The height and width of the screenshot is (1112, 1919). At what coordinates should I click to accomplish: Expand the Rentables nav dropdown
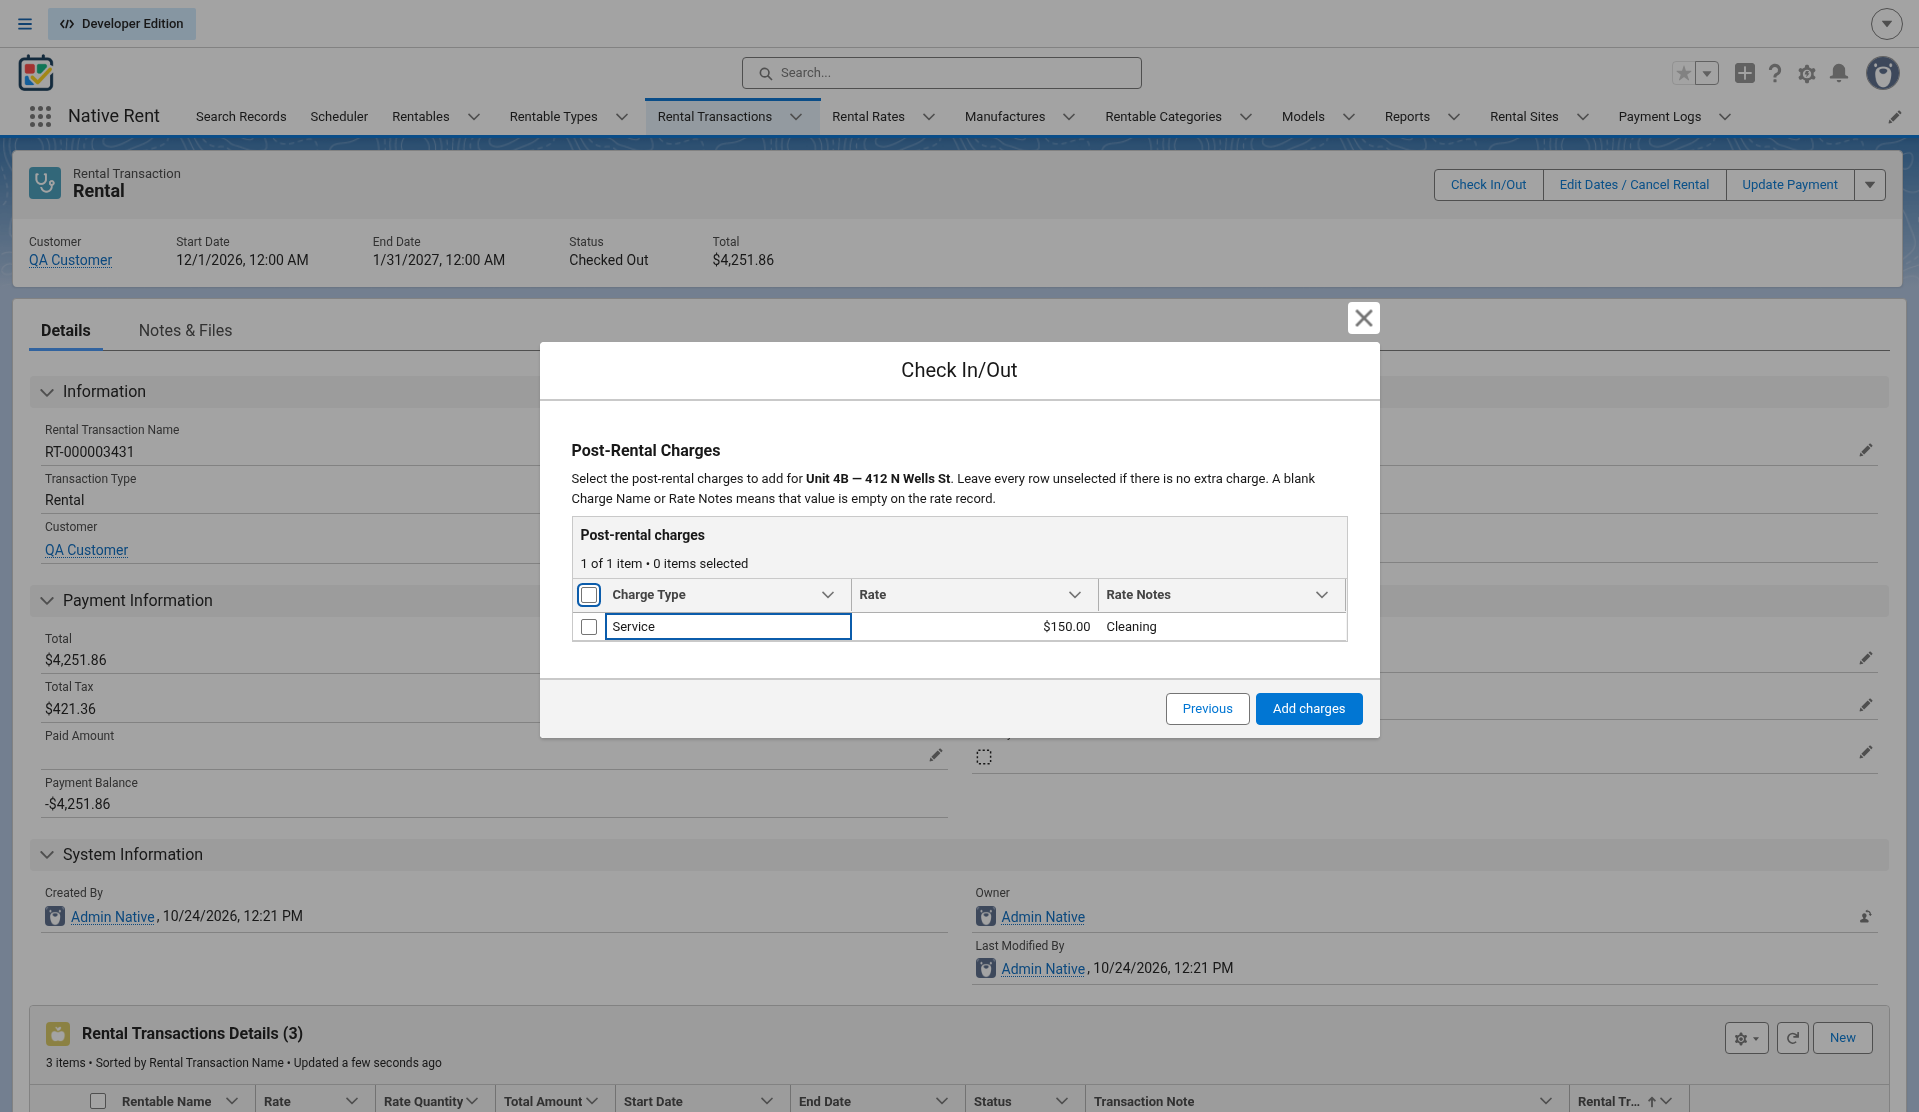coord(474,117)
